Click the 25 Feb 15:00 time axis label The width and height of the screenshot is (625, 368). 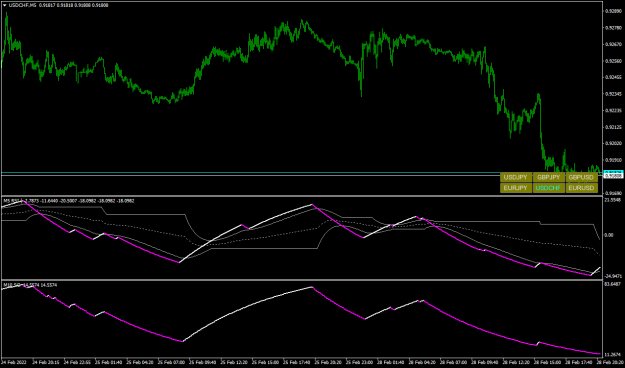click(x=266, y=362)
